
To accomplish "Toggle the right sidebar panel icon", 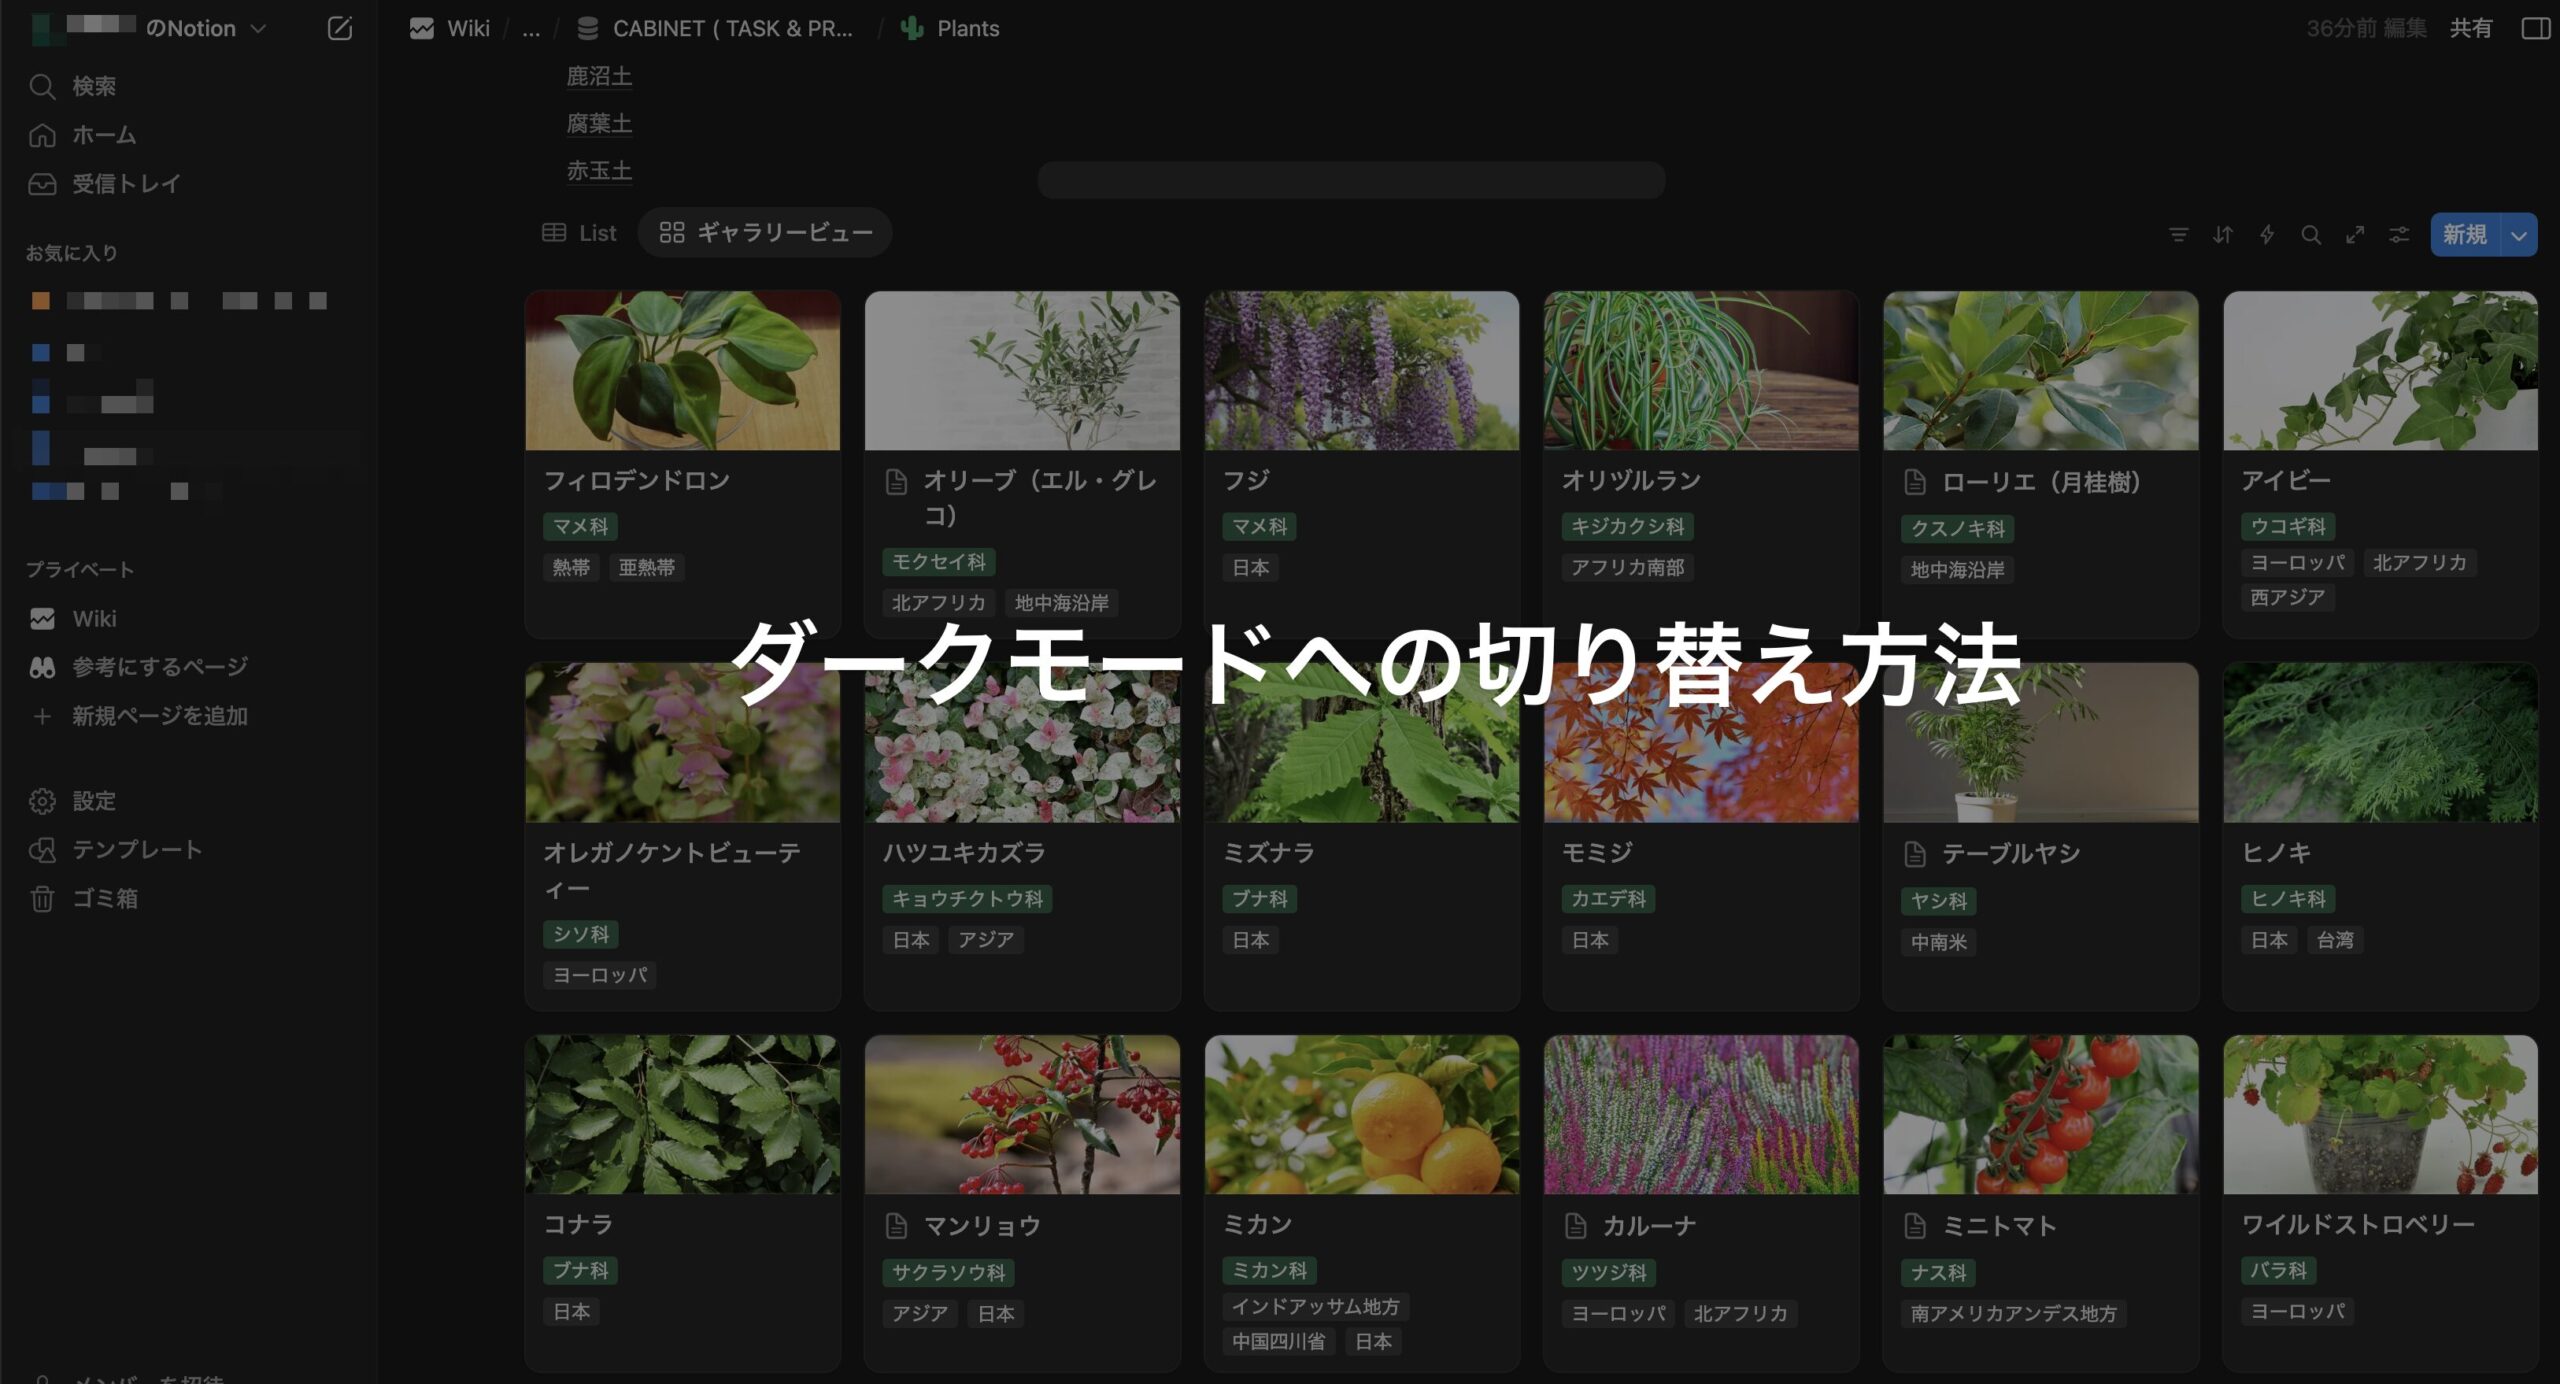I will coord(2535,28).
